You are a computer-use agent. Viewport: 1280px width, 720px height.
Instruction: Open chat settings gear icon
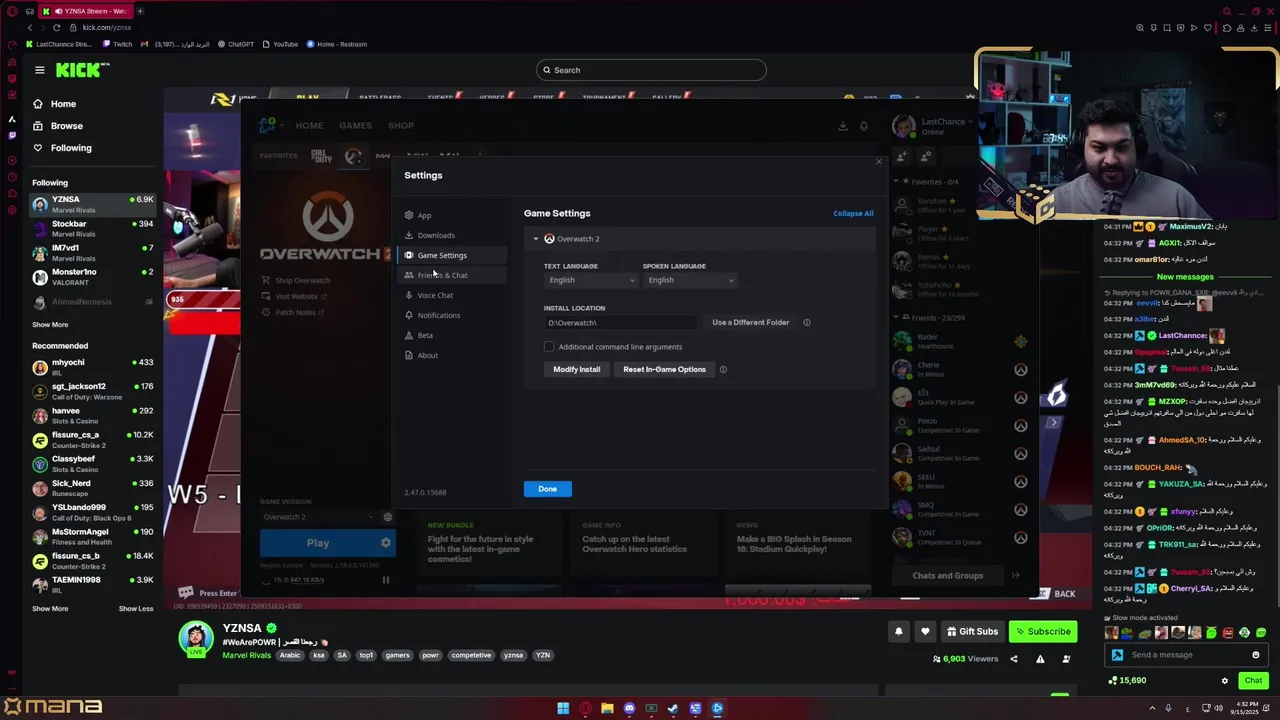point(1224,681)
